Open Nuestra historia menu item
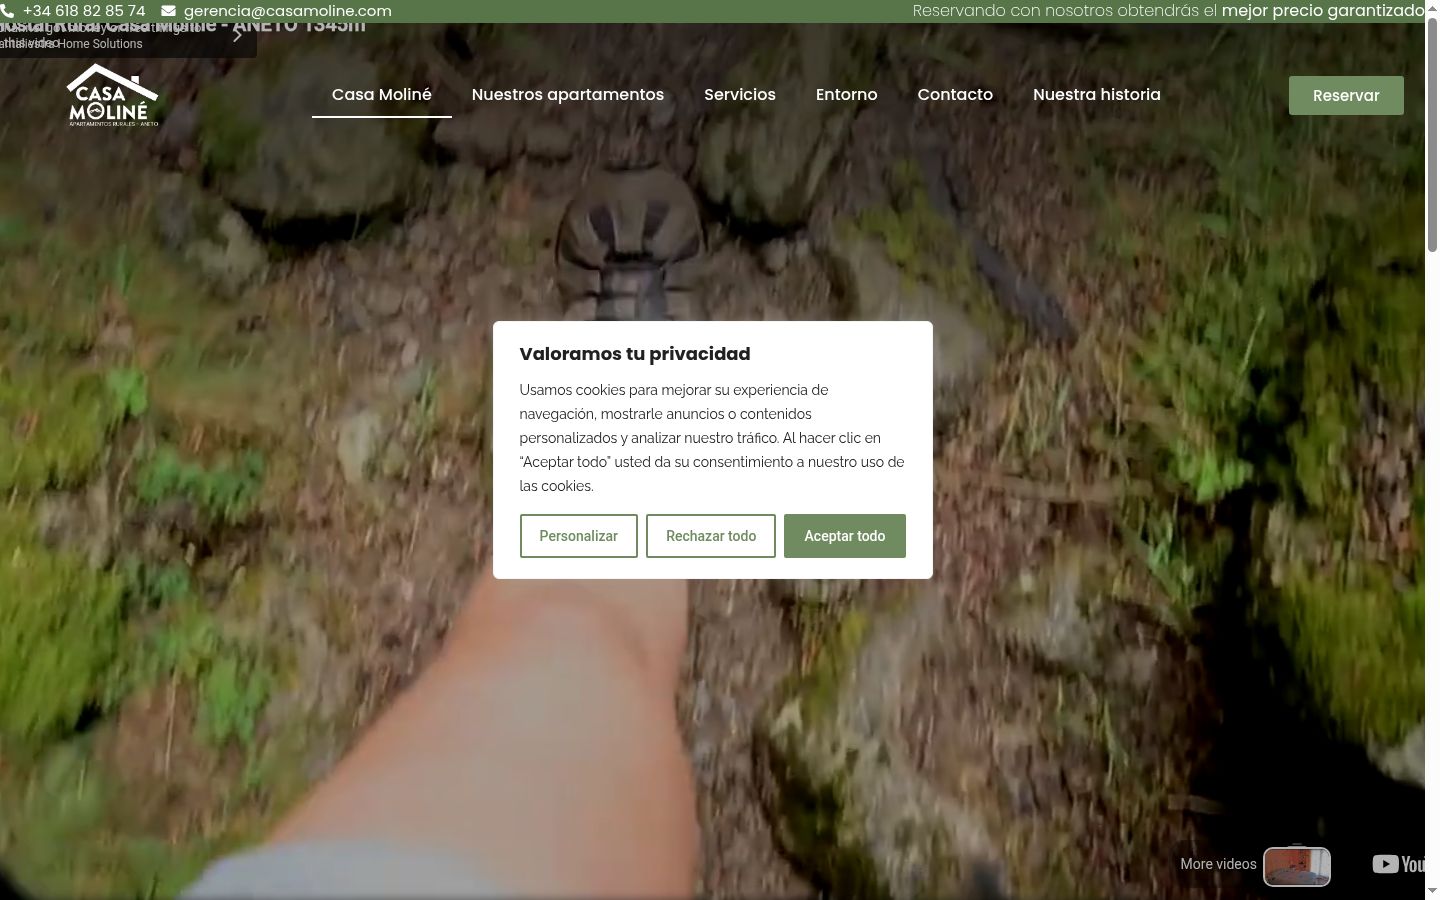The height and width of the screenshot is (900, 1440). (1097, 95)
